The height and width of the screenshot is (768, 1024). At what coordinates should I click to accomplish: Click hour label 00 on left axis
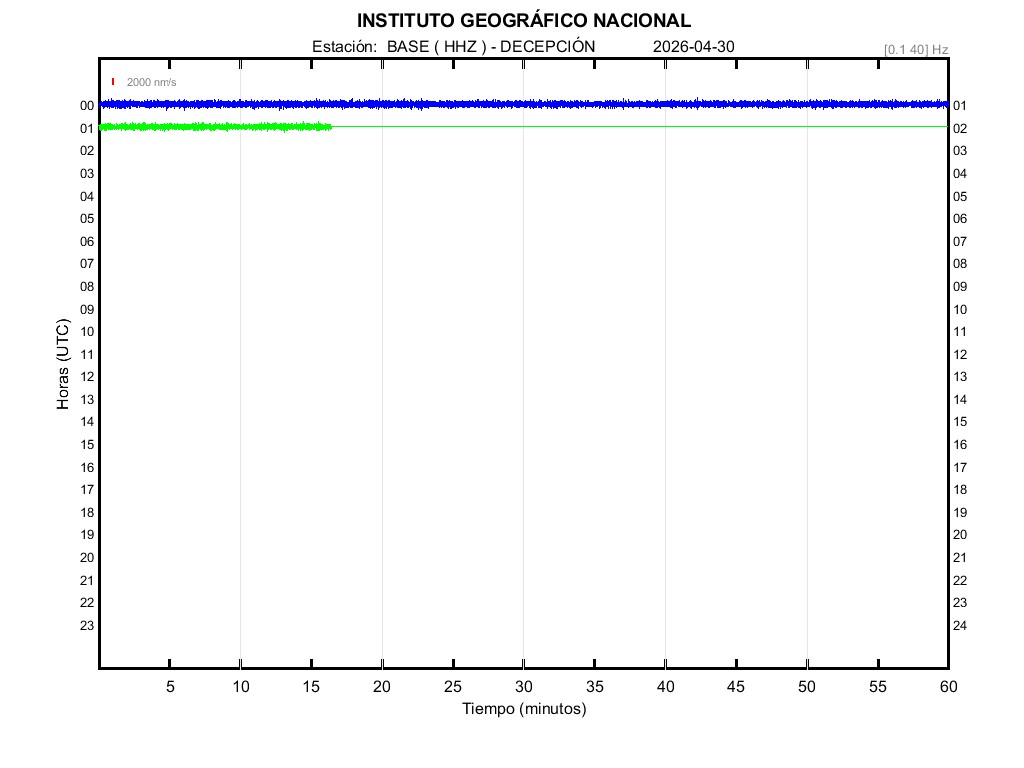click(x=87, y=106)
